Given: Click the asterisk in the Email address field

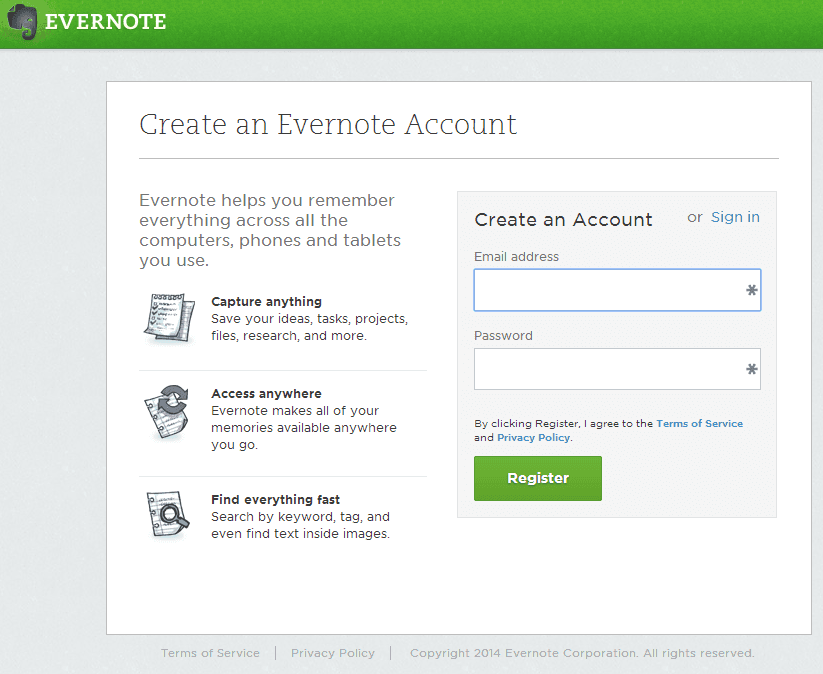Looking at the screenshot, I should point(752,290).
